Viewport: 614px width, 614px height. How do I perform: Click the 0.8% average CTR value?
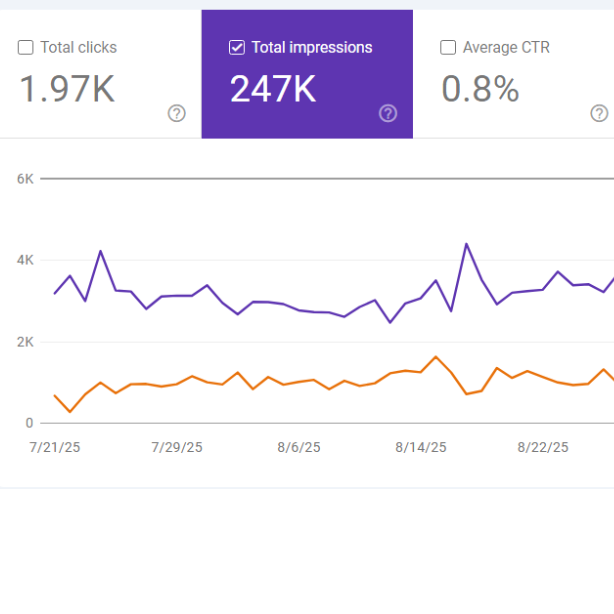480,90
